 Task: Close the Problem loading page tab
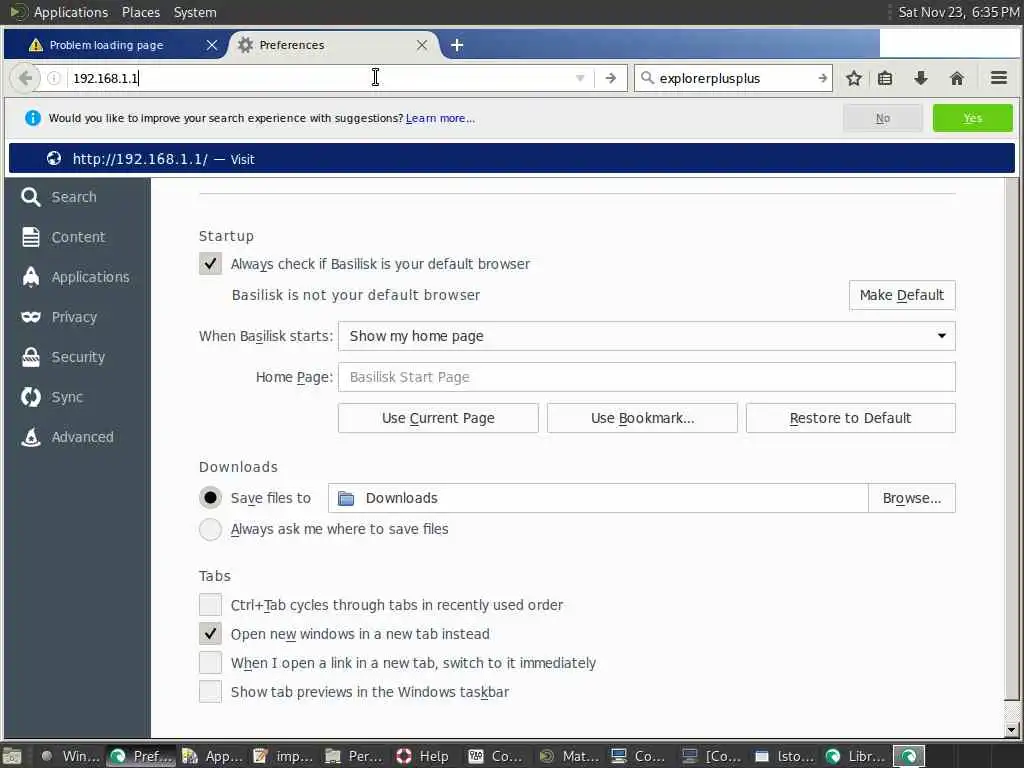click(212, 45)
